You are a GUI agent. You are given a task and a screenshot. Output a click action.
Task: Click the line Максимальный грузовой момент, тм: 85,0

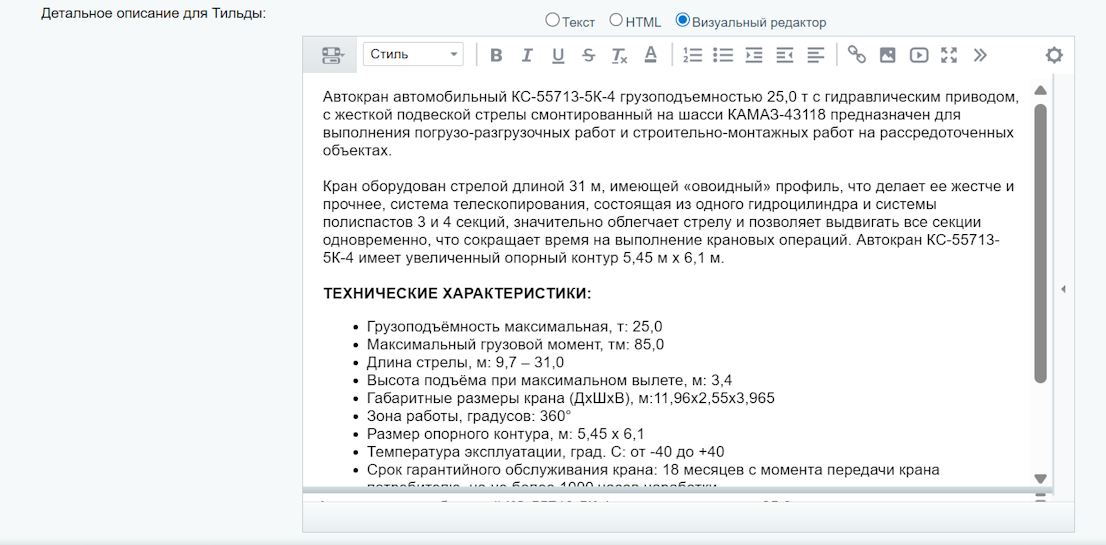(x=516, y=345)
